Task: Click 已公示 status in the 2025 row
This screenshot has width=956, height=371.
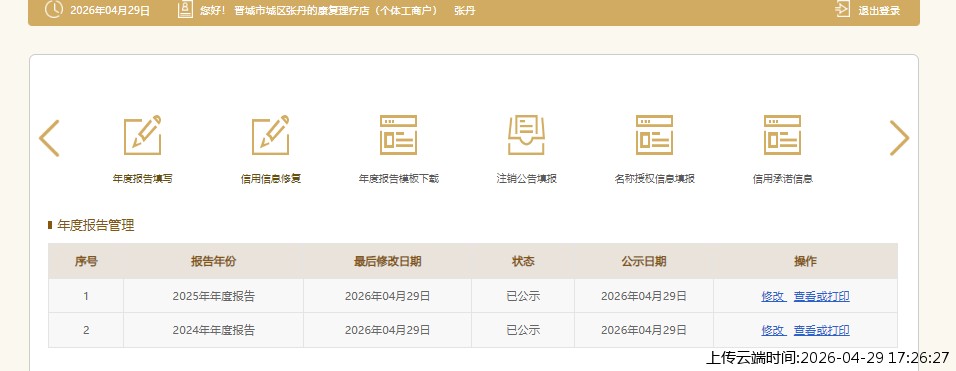Action: point(523,297)
